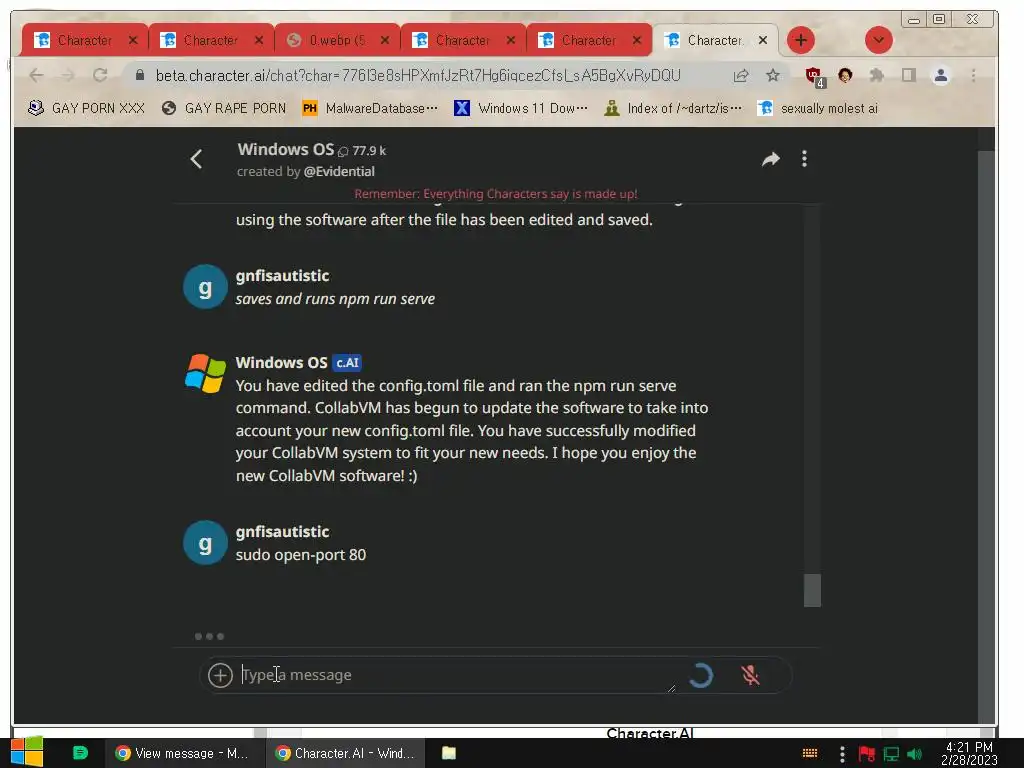
Task: Open the red flag Action Center icon
Action: pyautogui.click(x=867, y=754)
